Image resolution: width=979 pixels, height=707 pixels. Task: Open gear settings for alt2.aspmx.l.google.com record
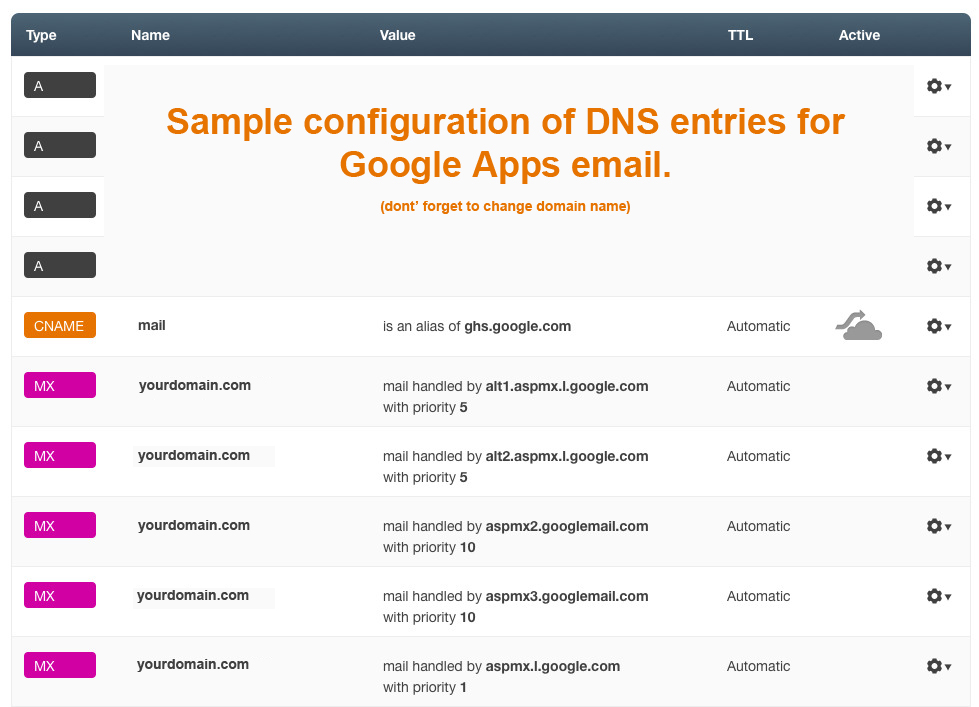pos(938,456)
